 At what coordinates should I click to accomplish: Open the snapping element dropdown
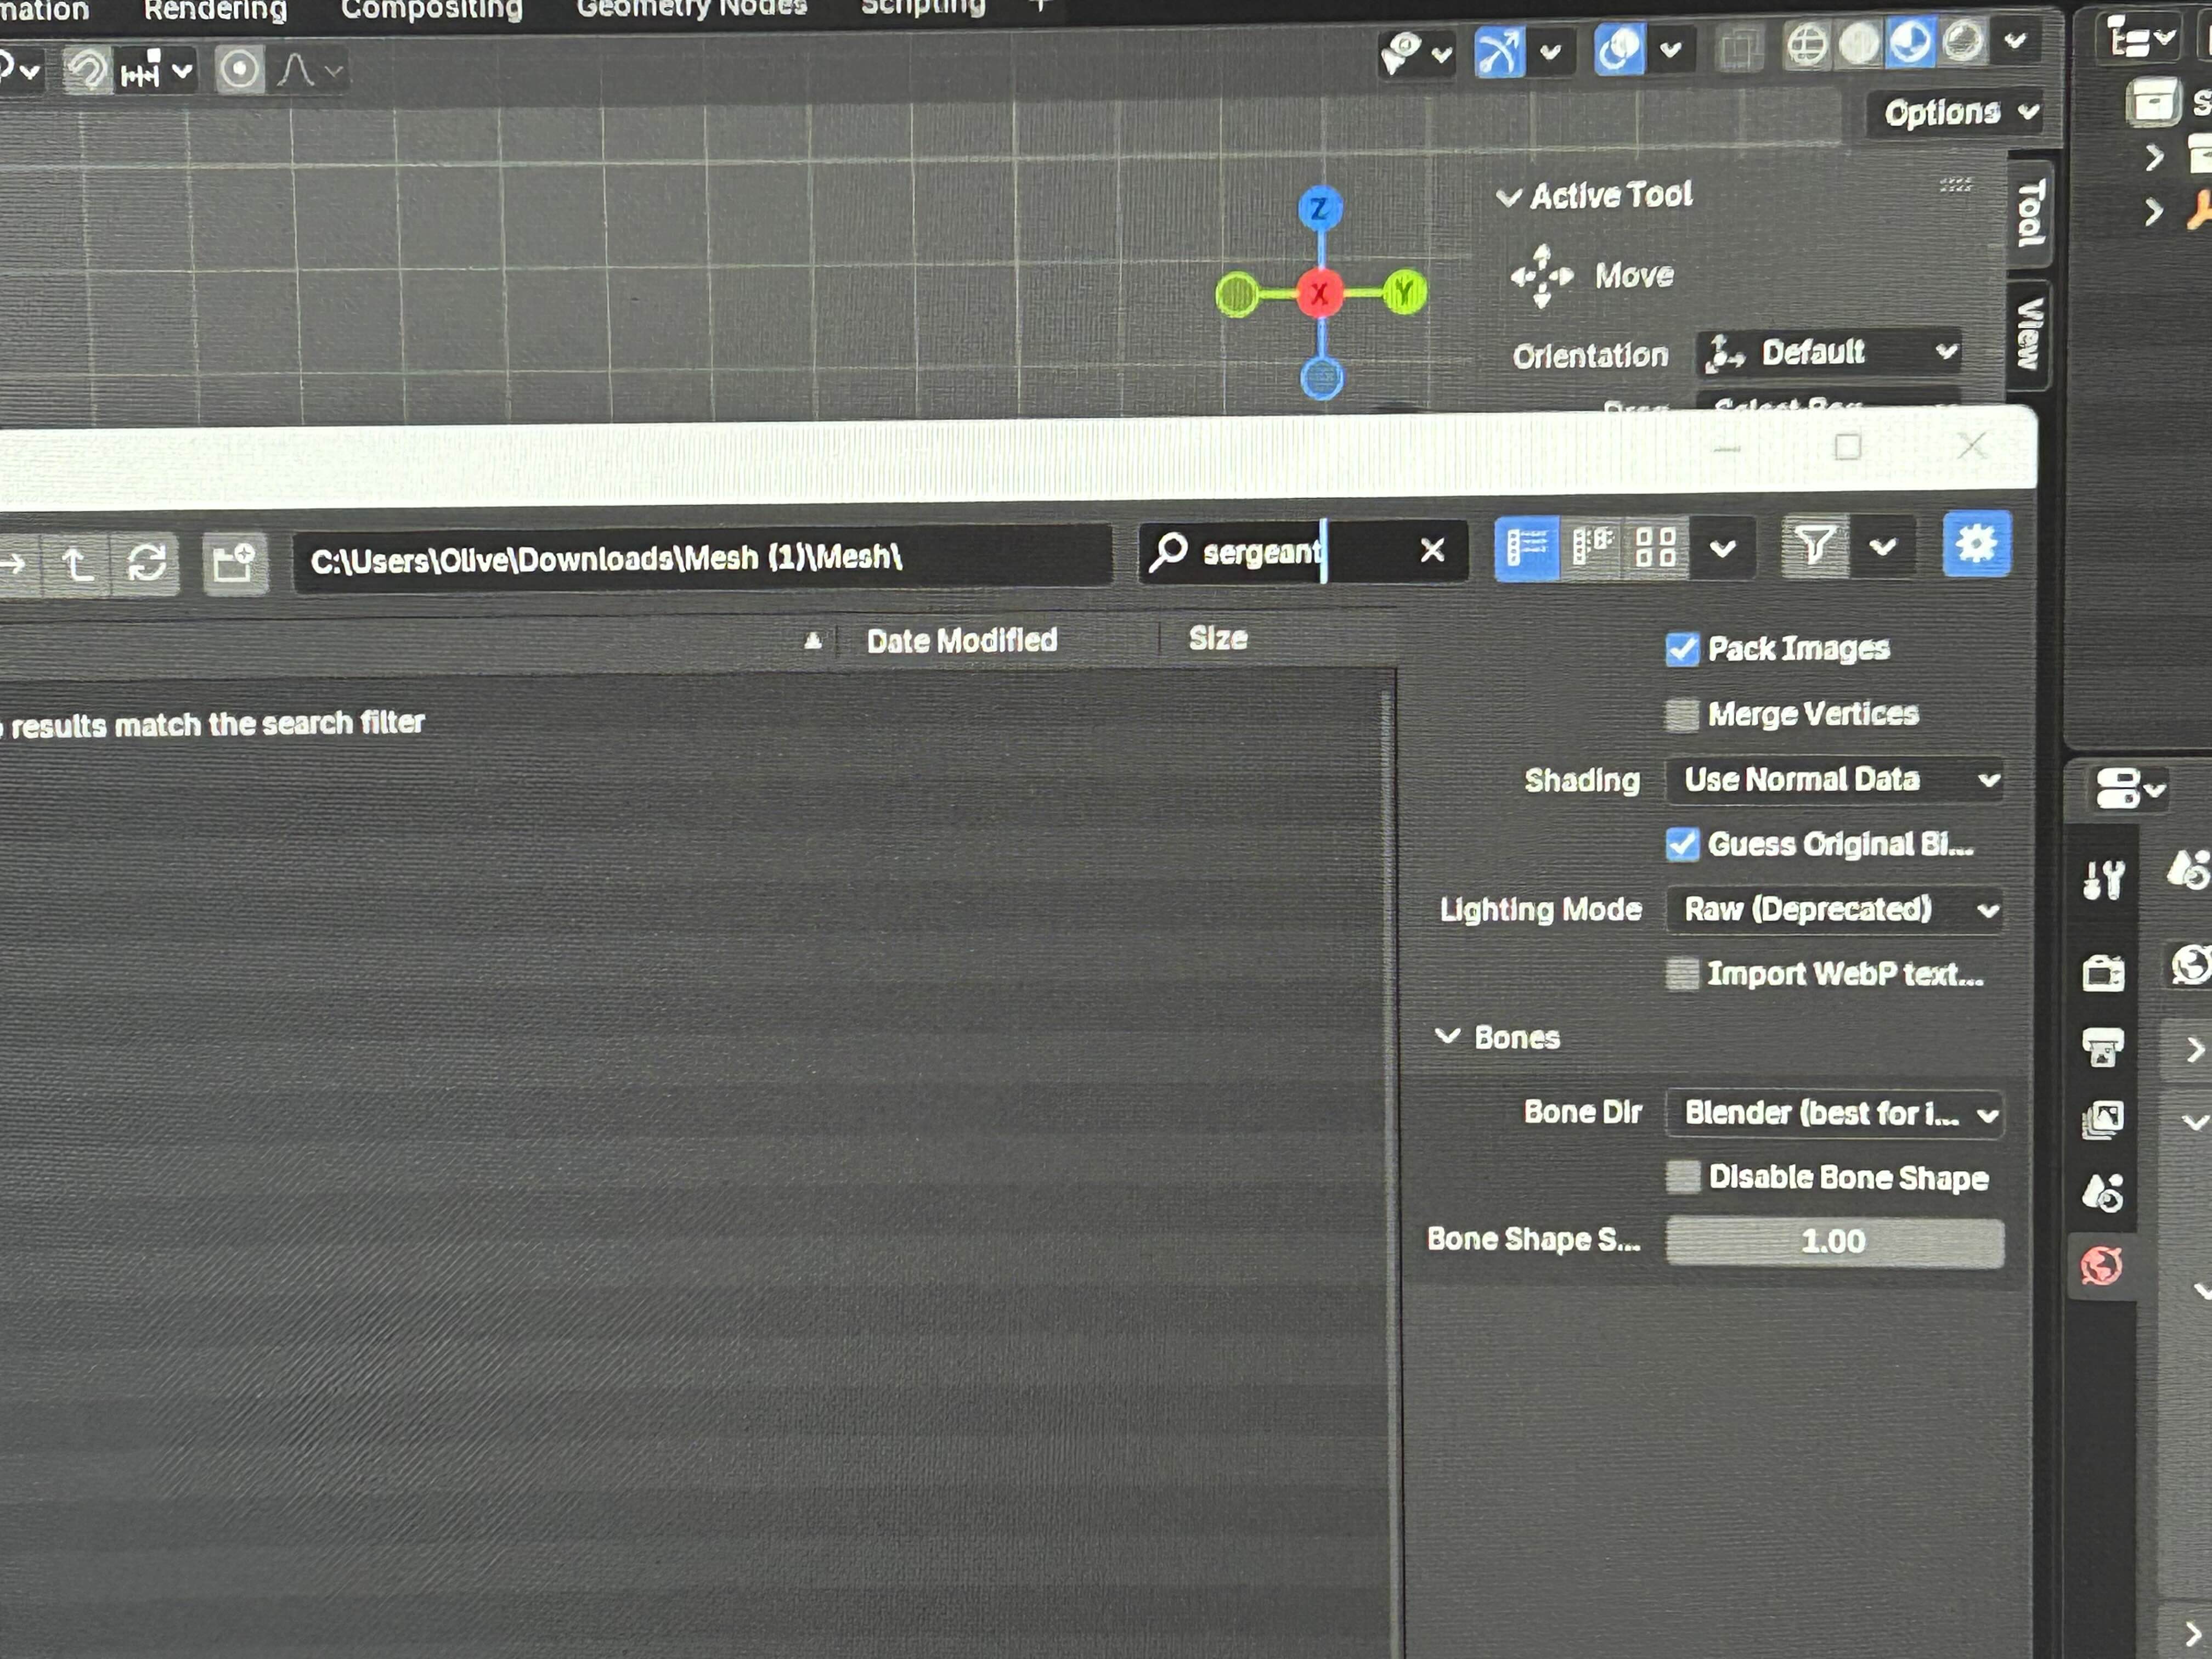coord(155,70)
